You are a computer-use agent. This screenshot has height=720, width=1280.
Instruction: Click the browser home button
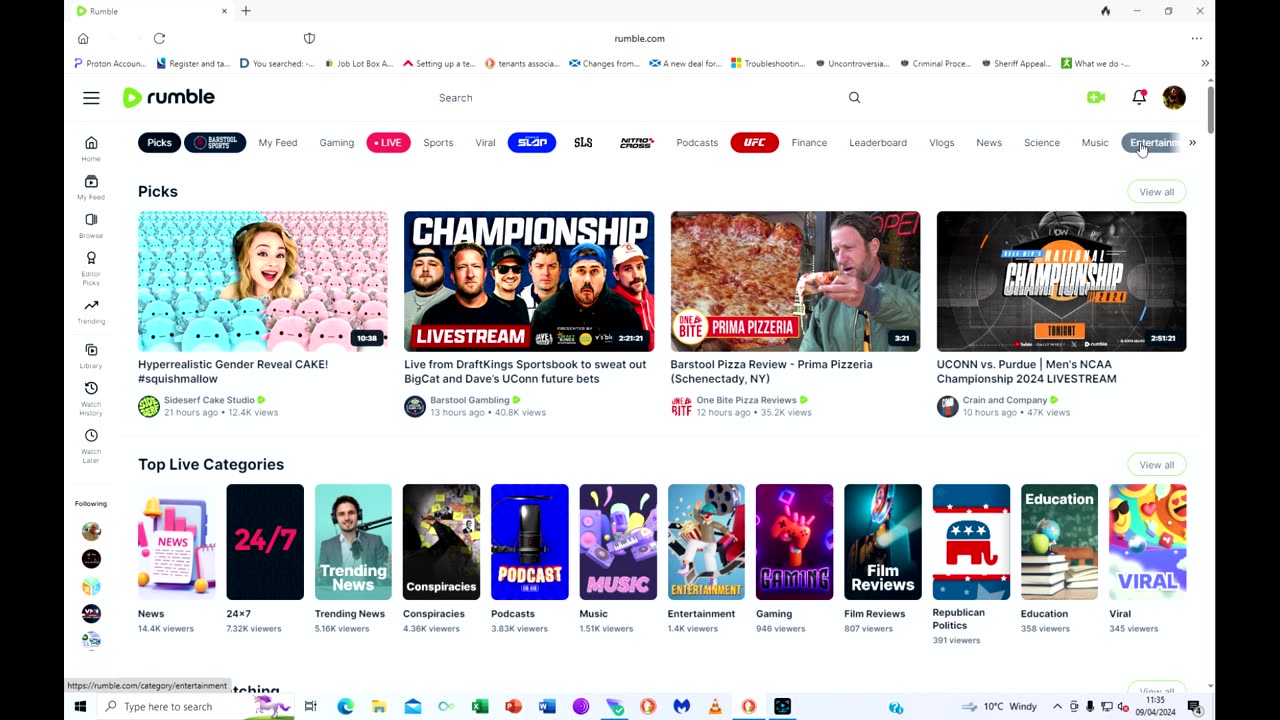pos(83,38)
